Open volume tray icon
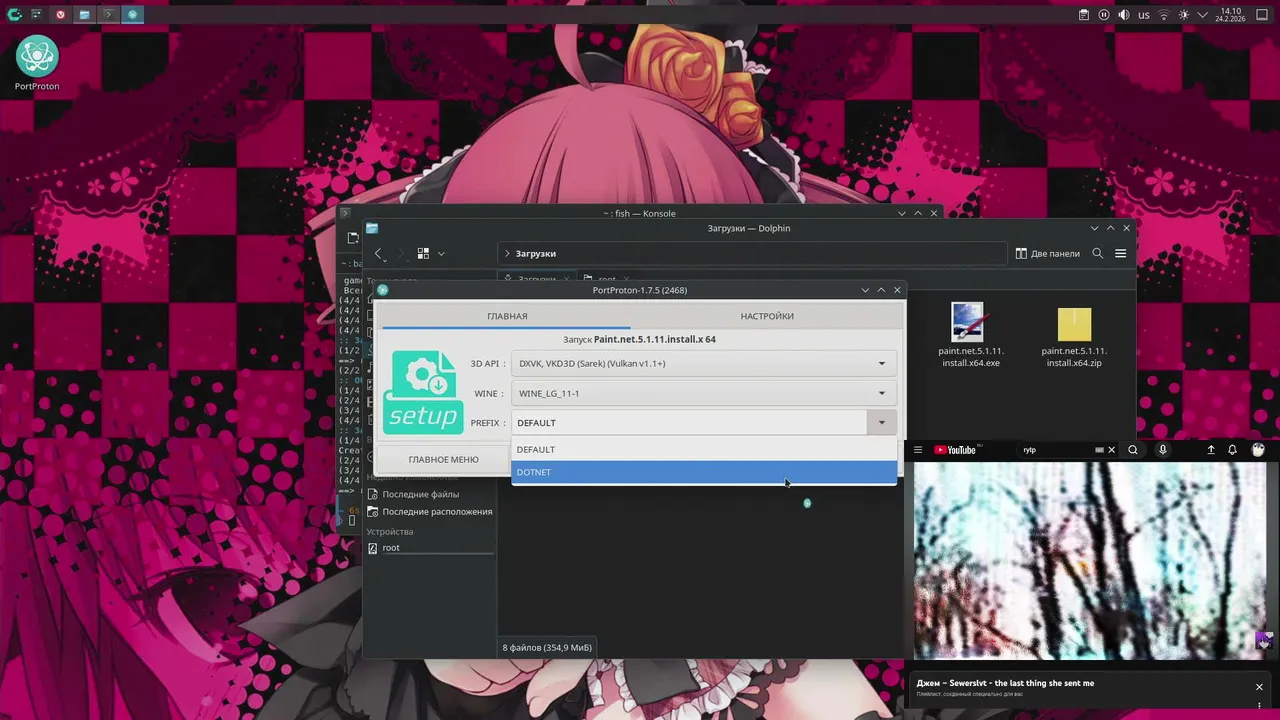This screenshot has width=1280, height=720. click(x=1124, y=15)
